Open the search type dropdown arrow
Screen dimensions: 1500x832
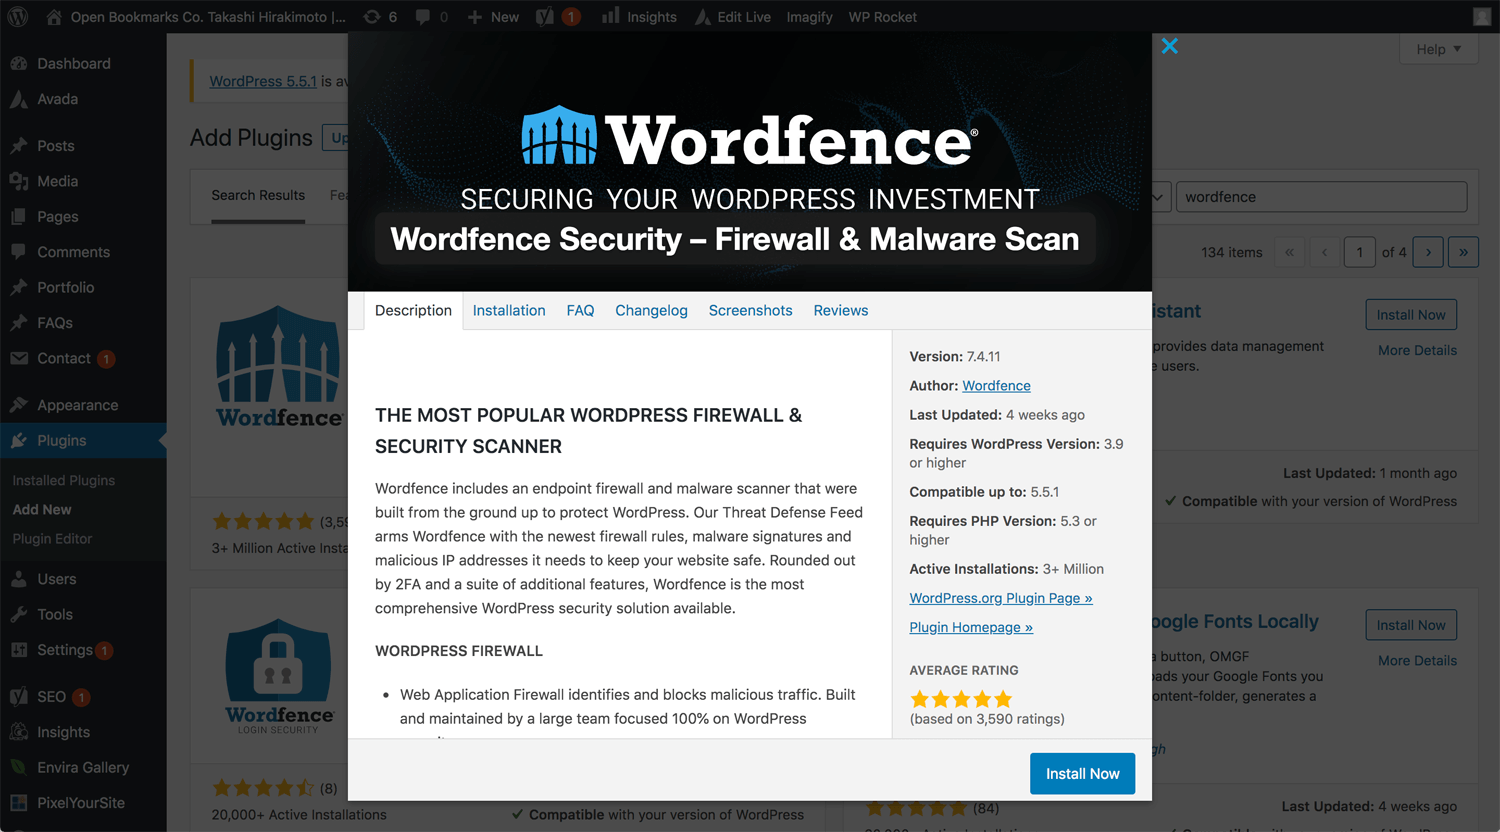point(1158,197)
